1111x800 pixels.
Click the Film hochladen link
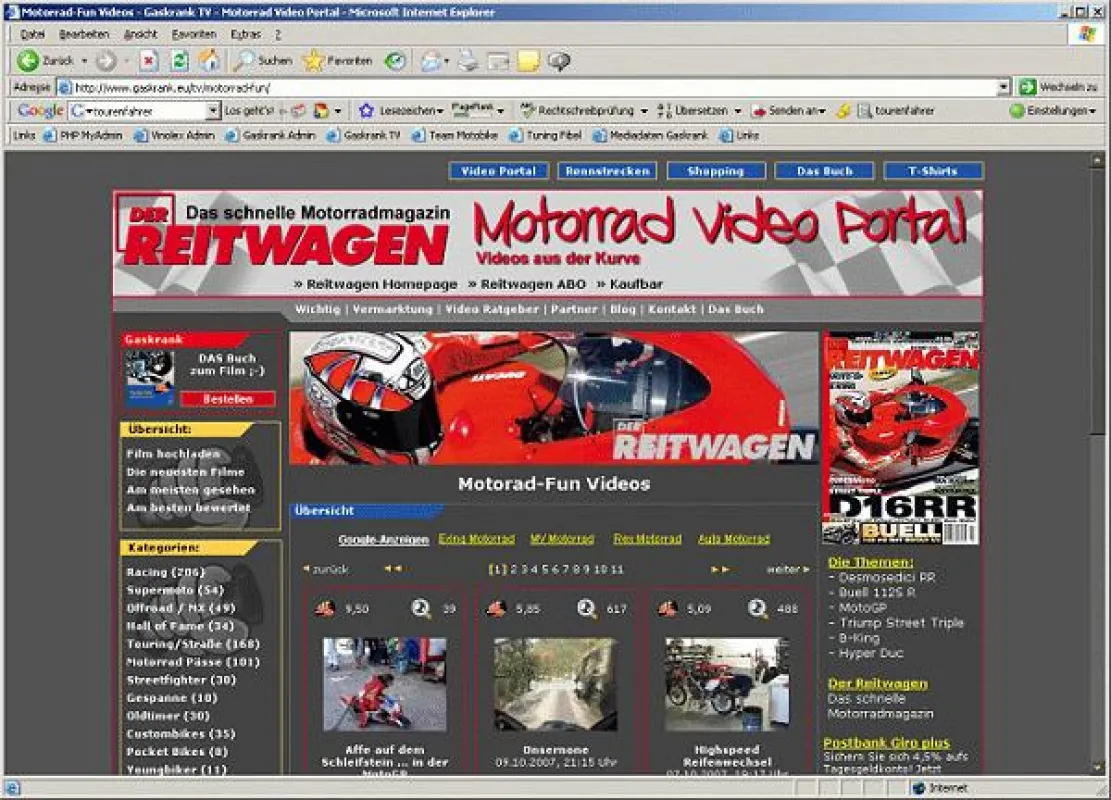[173, 453]
